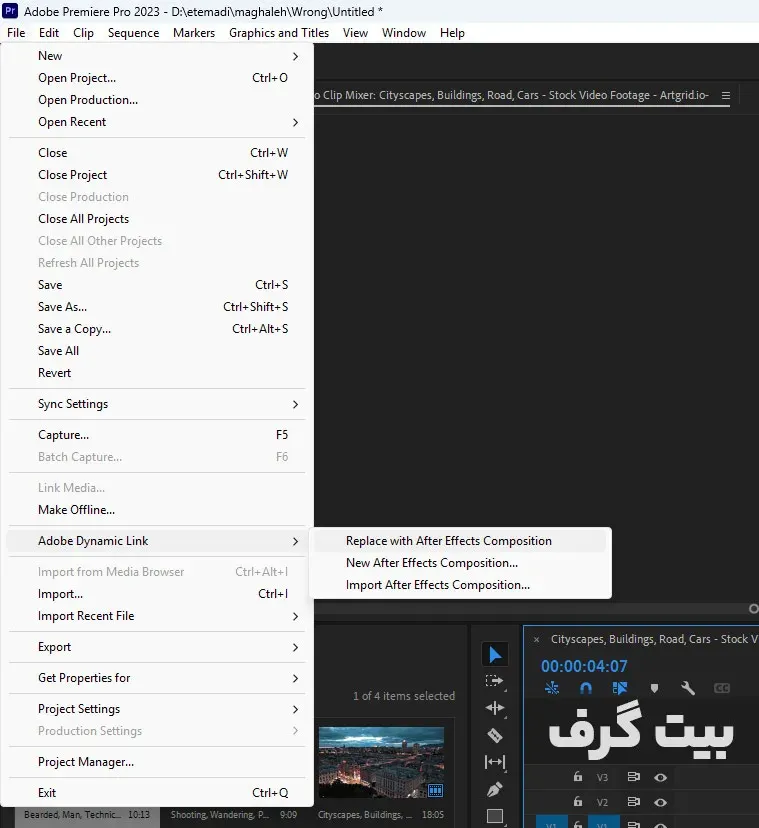Open the Markers menu
759x828 pixels.
pyautogui.click(x=194, y=33)
